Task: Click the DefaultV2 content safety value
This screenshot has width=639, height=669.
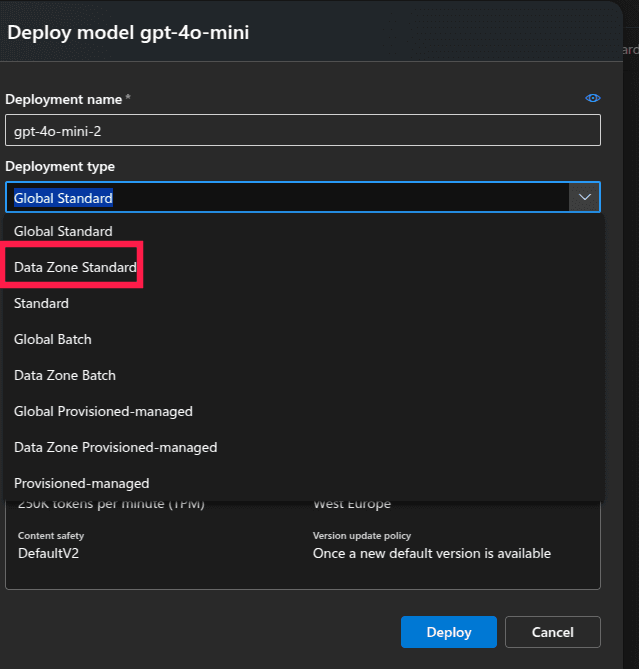Action: [x=48, y=553]
